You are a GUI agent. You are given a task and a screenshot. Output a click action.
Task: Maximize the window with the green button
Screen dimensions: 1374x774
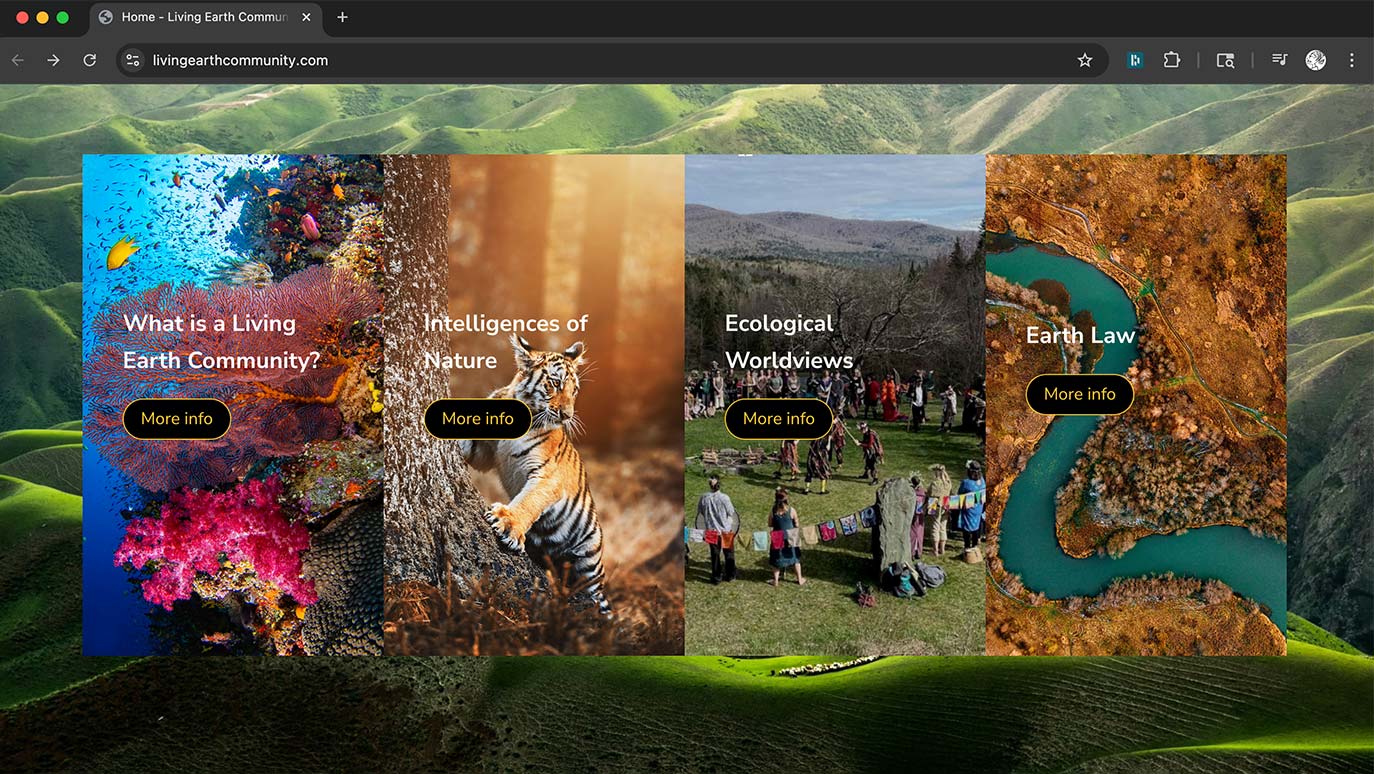coord(62,17)
